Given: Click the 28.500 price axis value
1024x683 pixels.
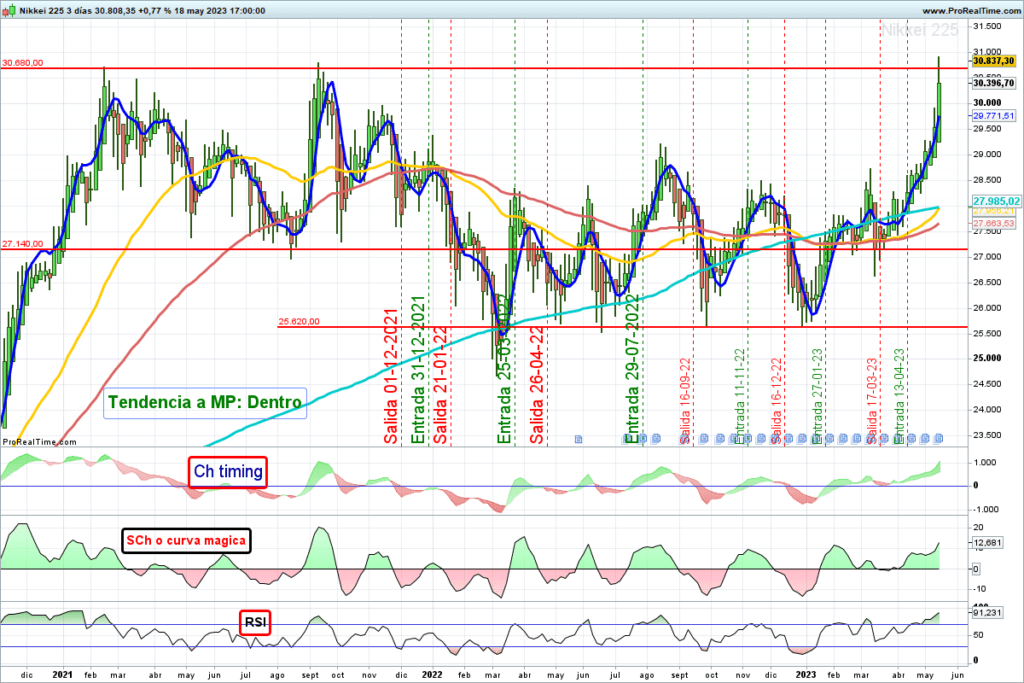Looking at the screenshot, I should (987, 180).
